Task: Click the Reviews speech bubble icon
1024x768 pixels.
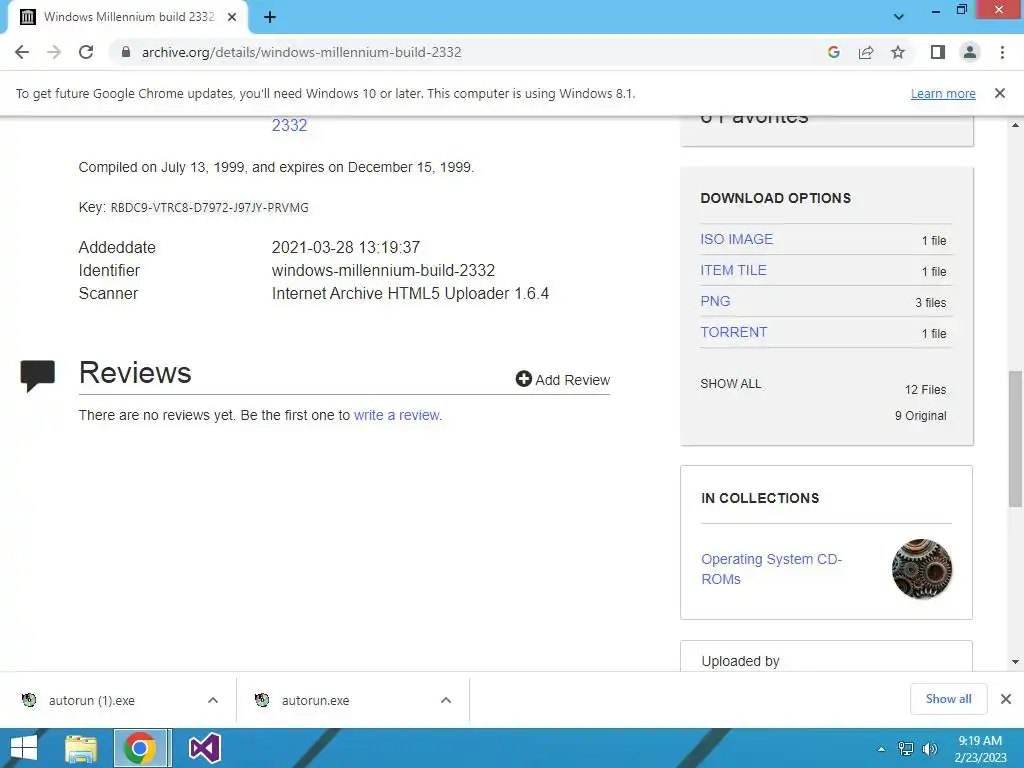Action: pos(38,376)
